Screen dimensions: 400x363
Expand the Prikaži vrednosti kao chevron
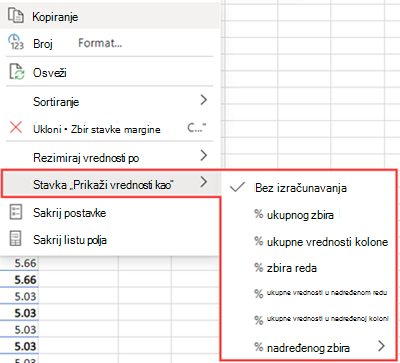[204, 182]
